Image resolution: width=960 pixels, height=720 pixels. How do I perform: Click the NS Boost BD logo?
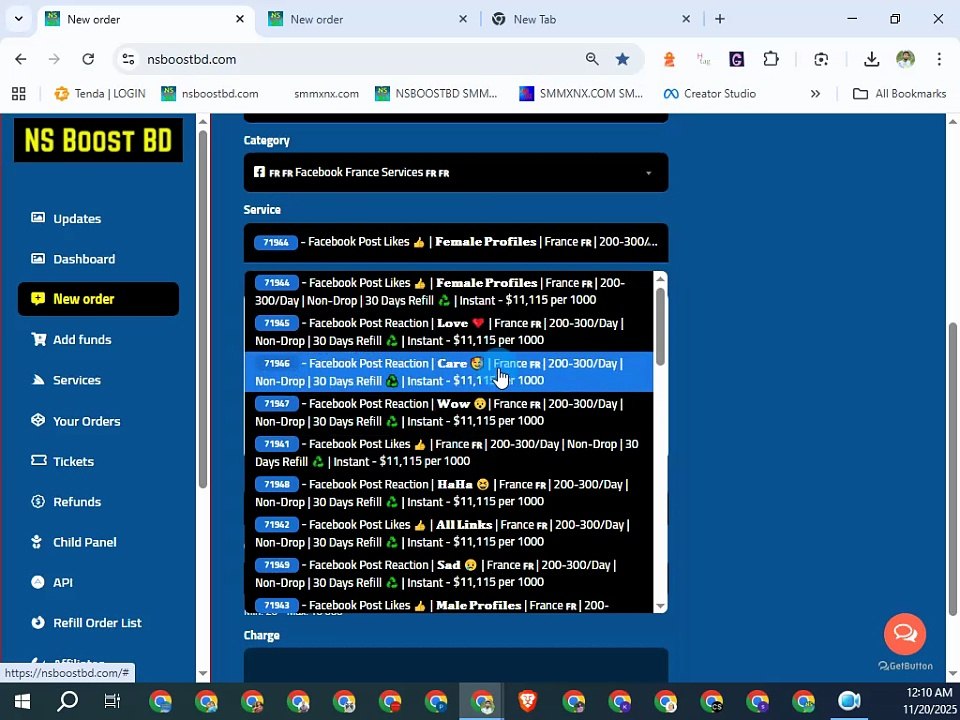coord(98,140)
